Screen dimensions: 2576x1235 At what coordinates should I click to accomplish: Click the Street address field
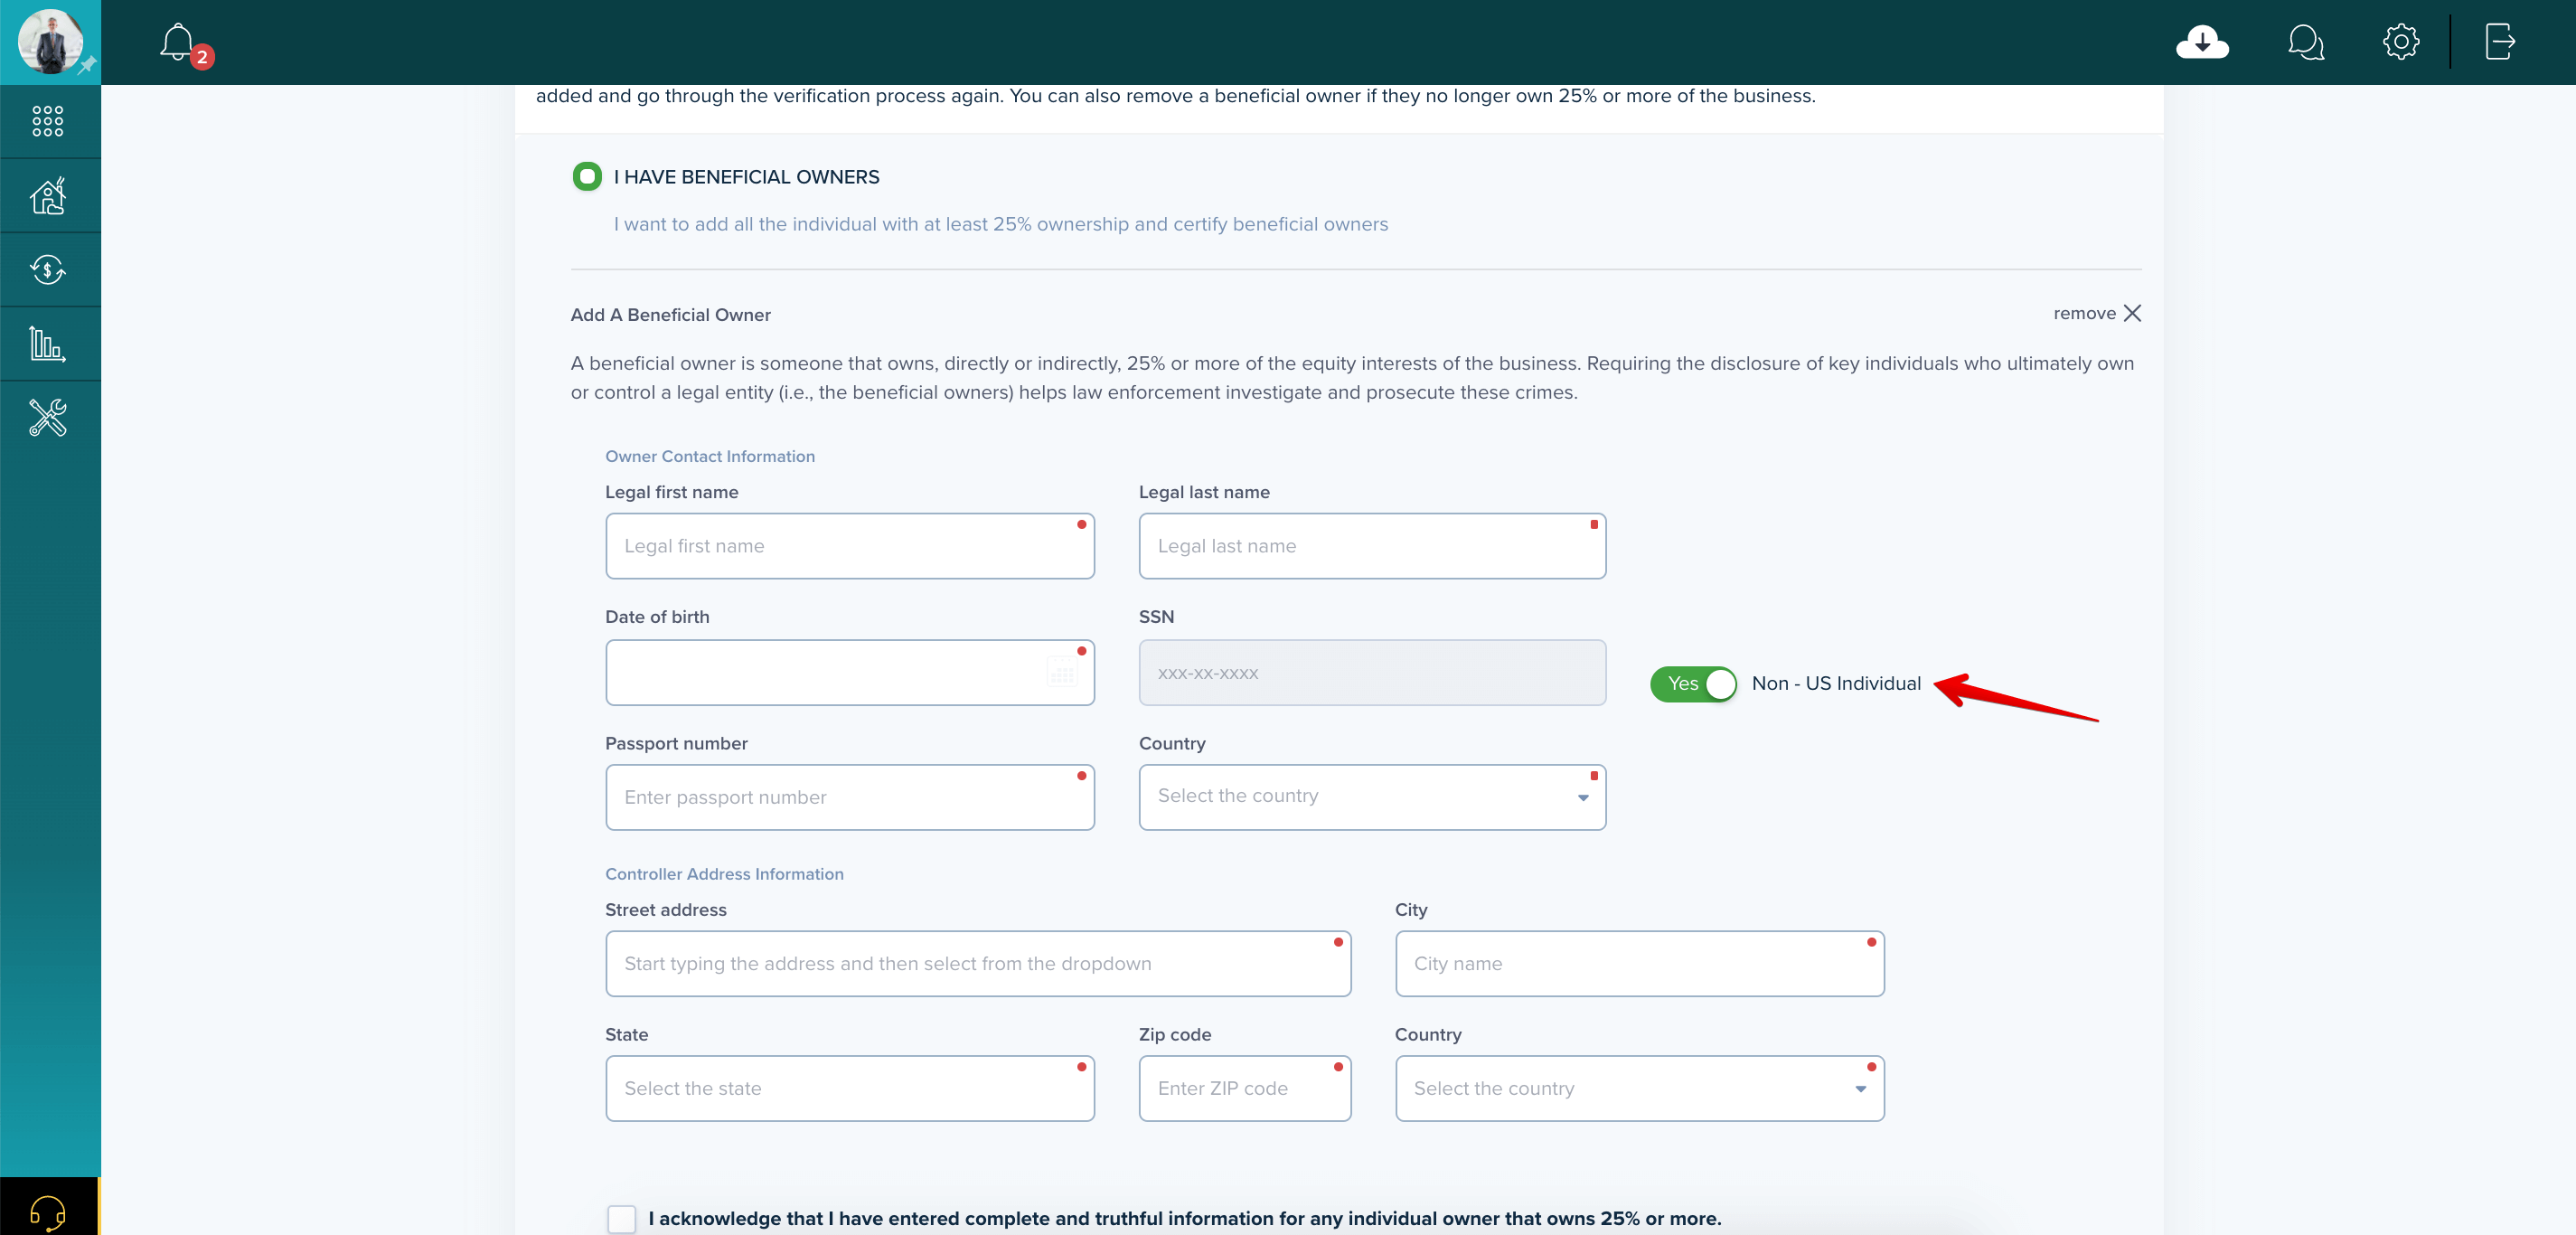(978, 963)
